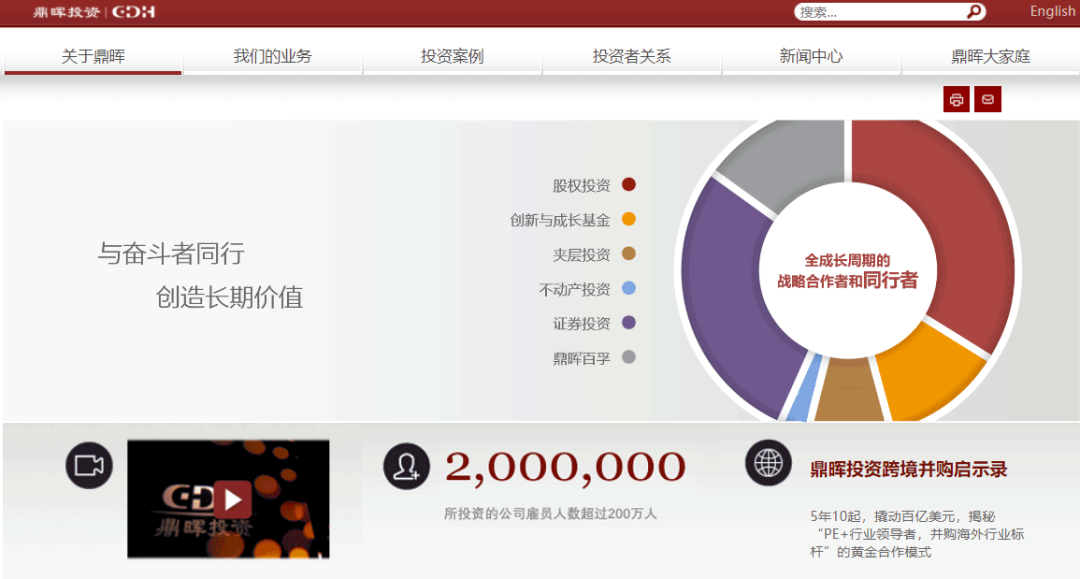Select the 投资案例 navigation item
This screenshot has height=579, width=1080.
(452, 56)
